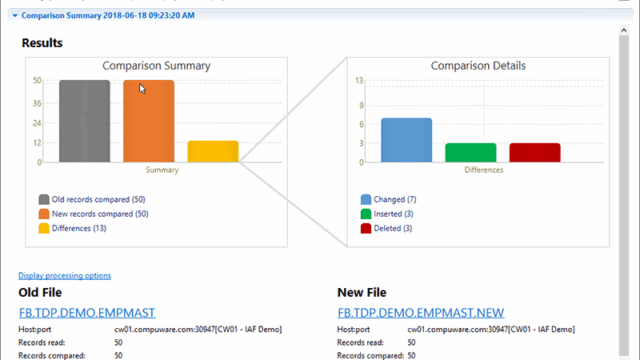Select 'Inserted (3)' legend text

click(393, 214)
